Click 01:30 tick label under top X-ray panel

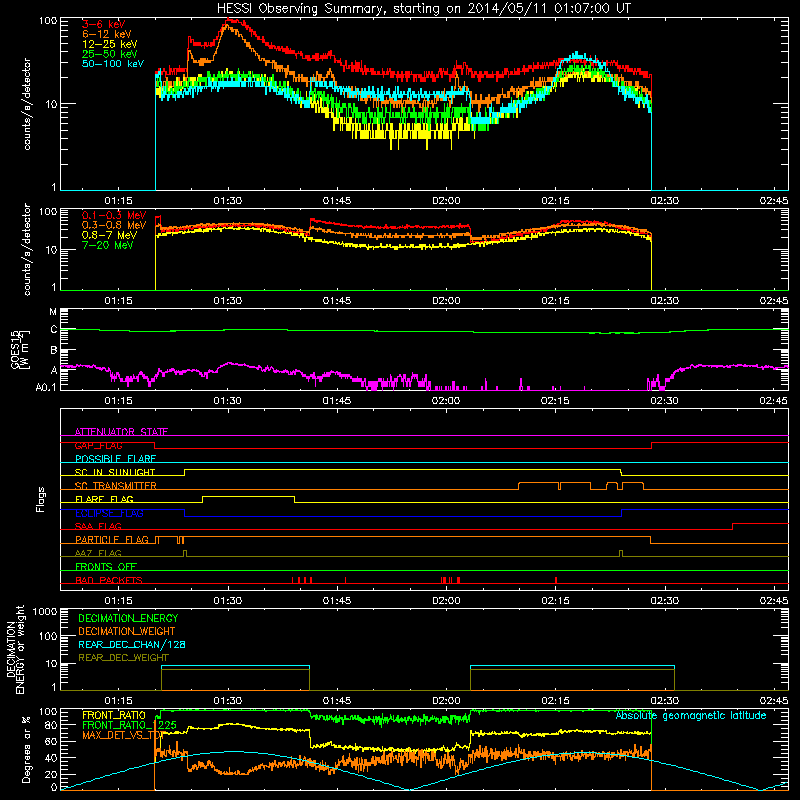click(x=228, y=201)
